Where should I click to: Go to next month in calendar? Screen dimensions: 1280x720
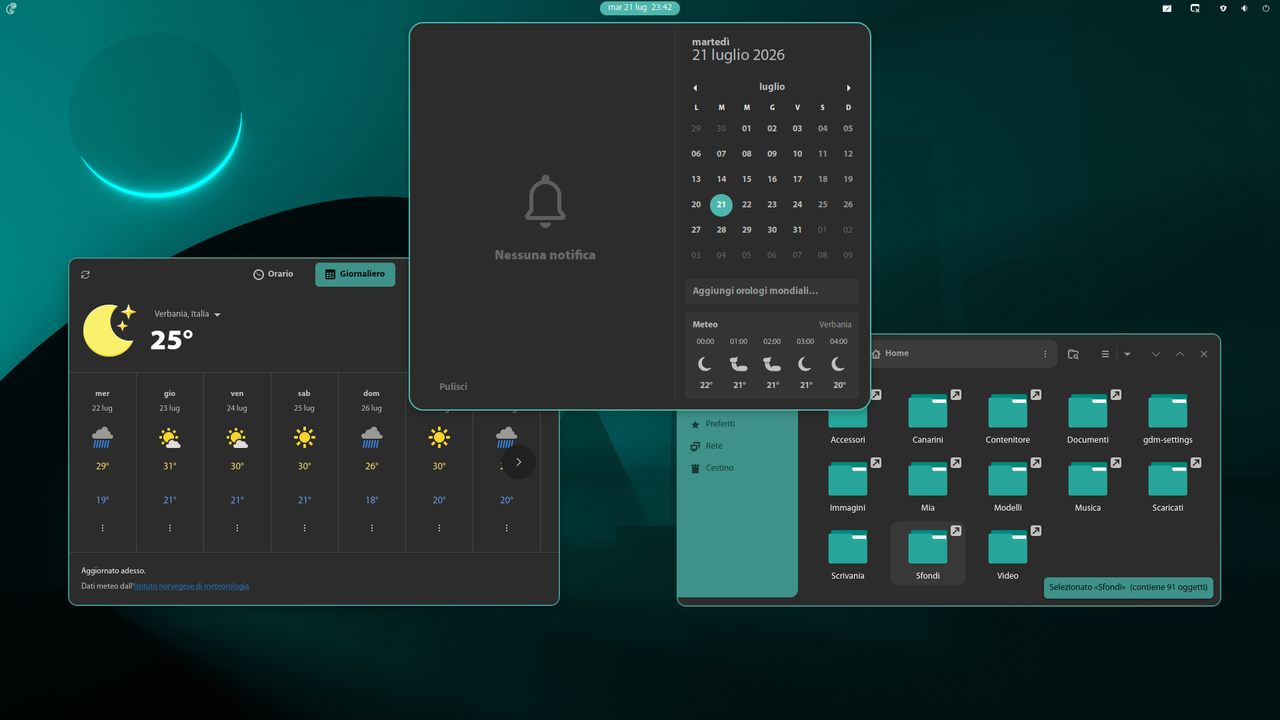pyautogui.click(x=849, y=88)
